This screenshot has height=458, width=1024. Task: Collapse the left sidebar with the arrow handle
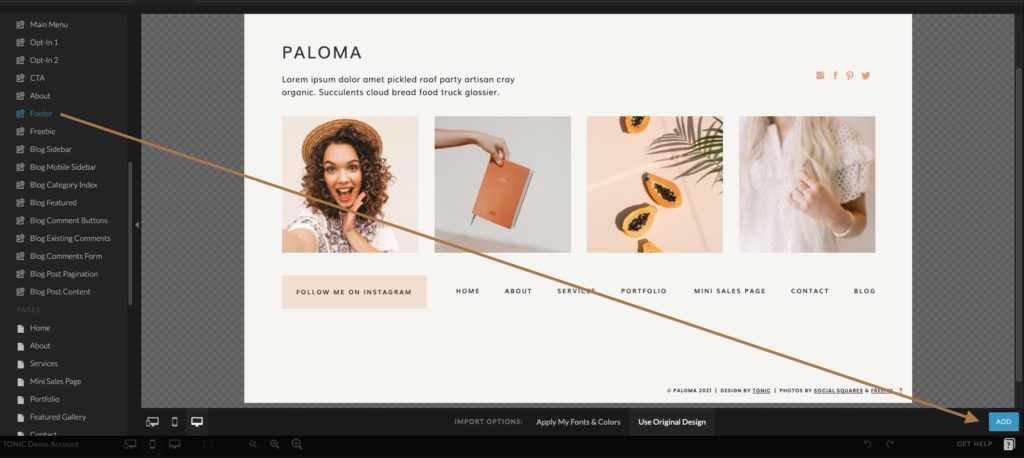tap(136, 225)
